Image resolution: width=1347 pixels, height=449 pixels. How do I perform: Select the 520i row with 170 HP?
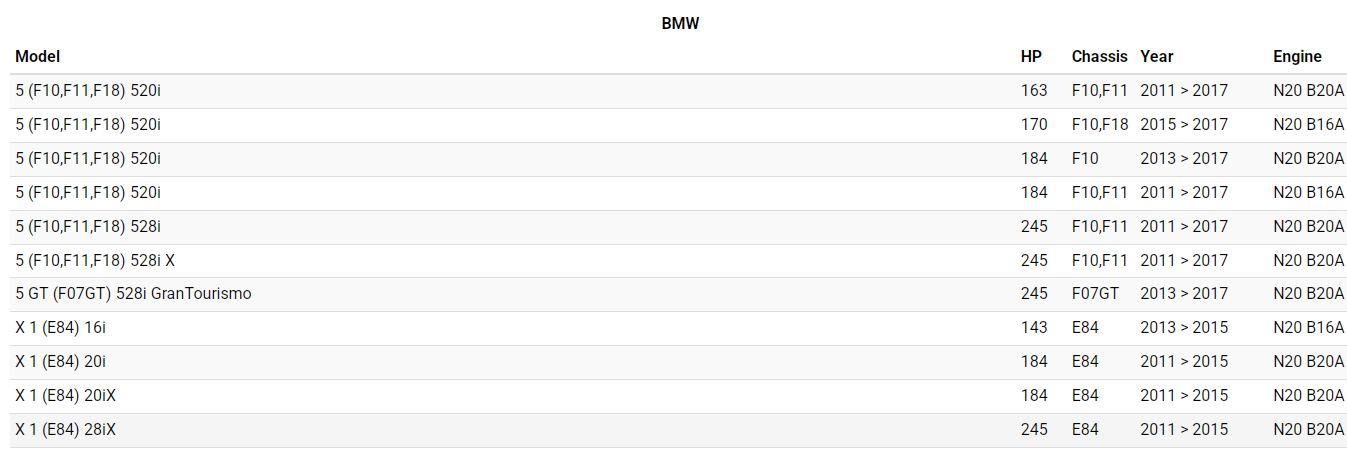click(x=88, y=125)
